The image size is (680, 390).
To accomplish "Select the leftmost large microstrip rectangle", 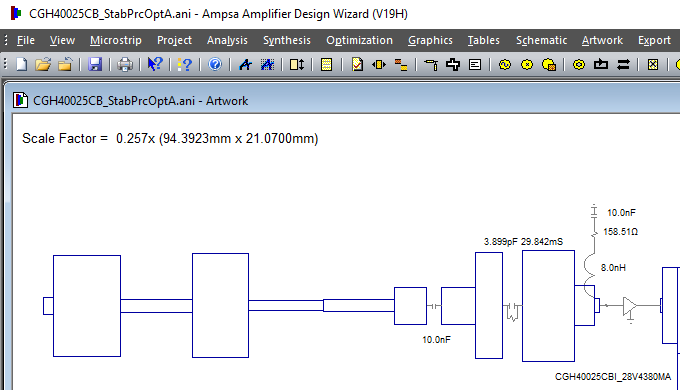I will [87, 306].
